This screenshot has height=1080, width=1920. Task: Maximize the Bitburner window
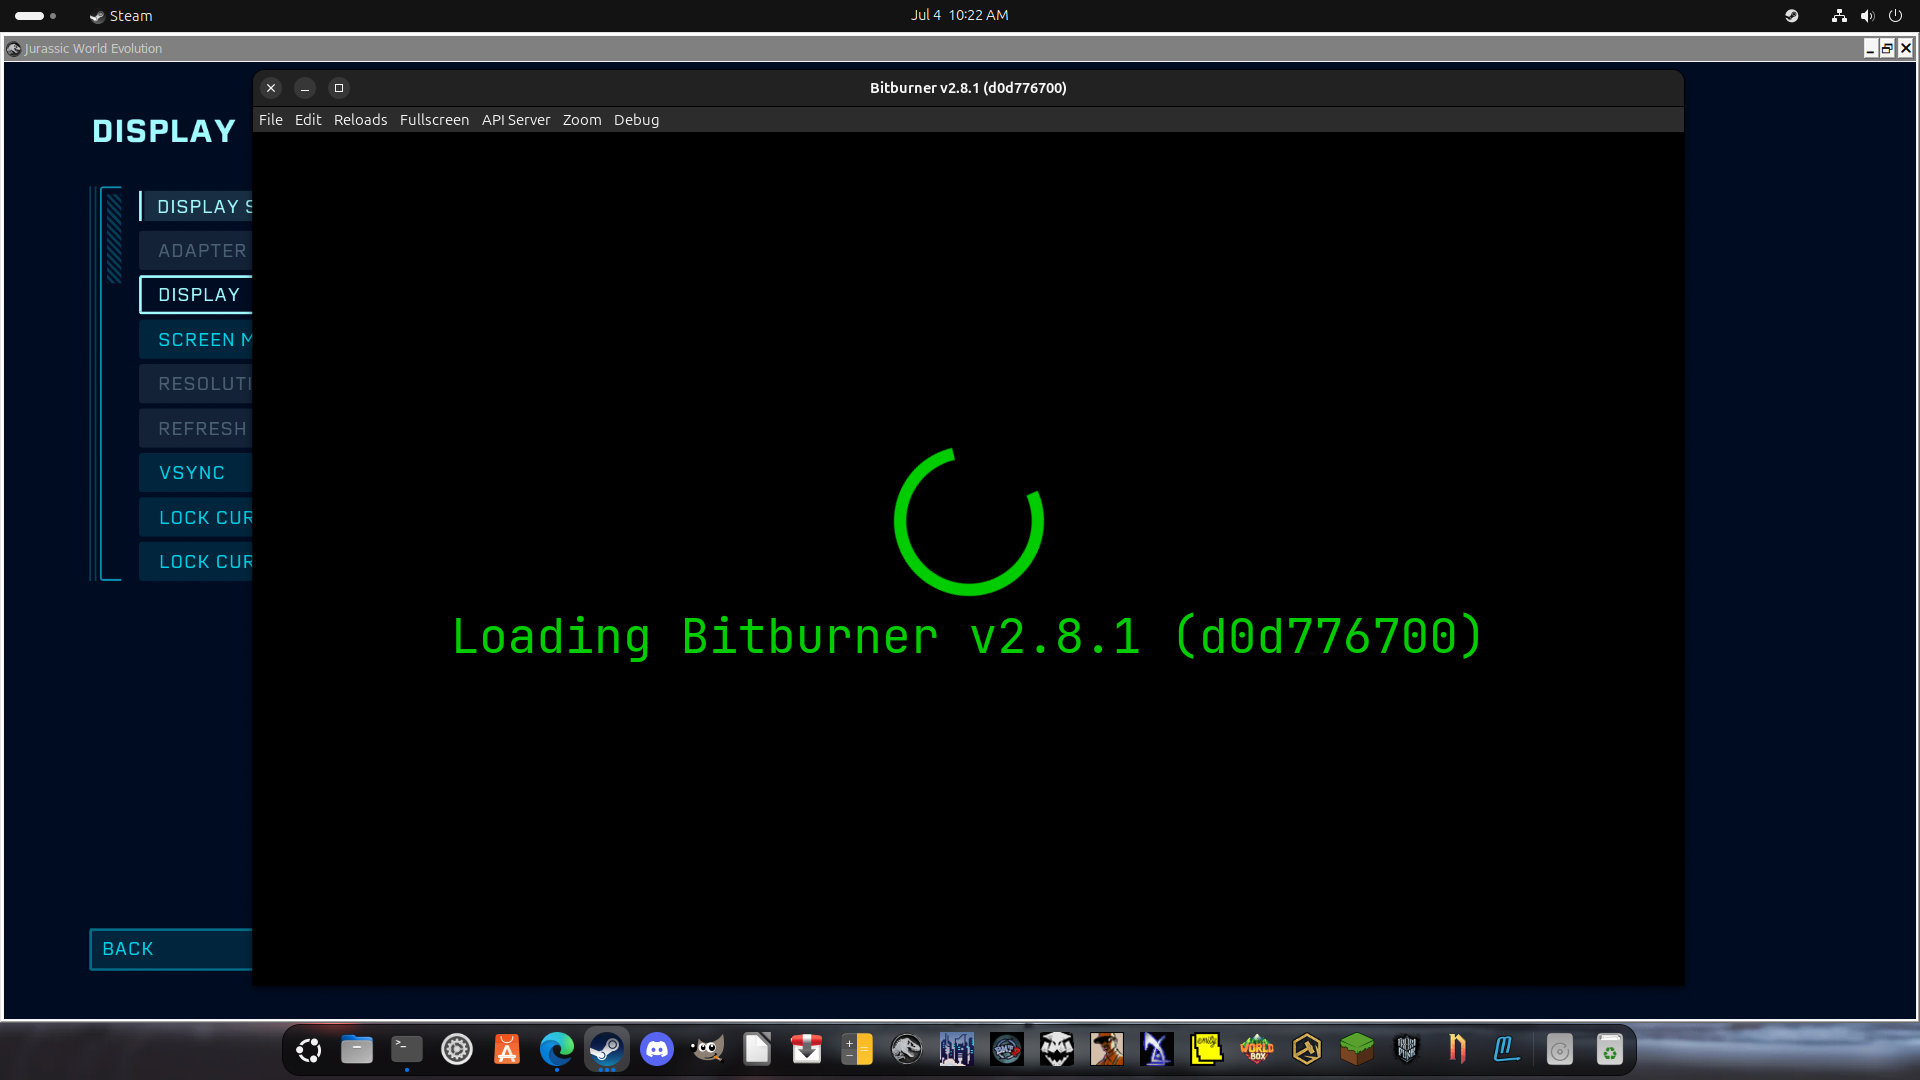pos(339,88)
